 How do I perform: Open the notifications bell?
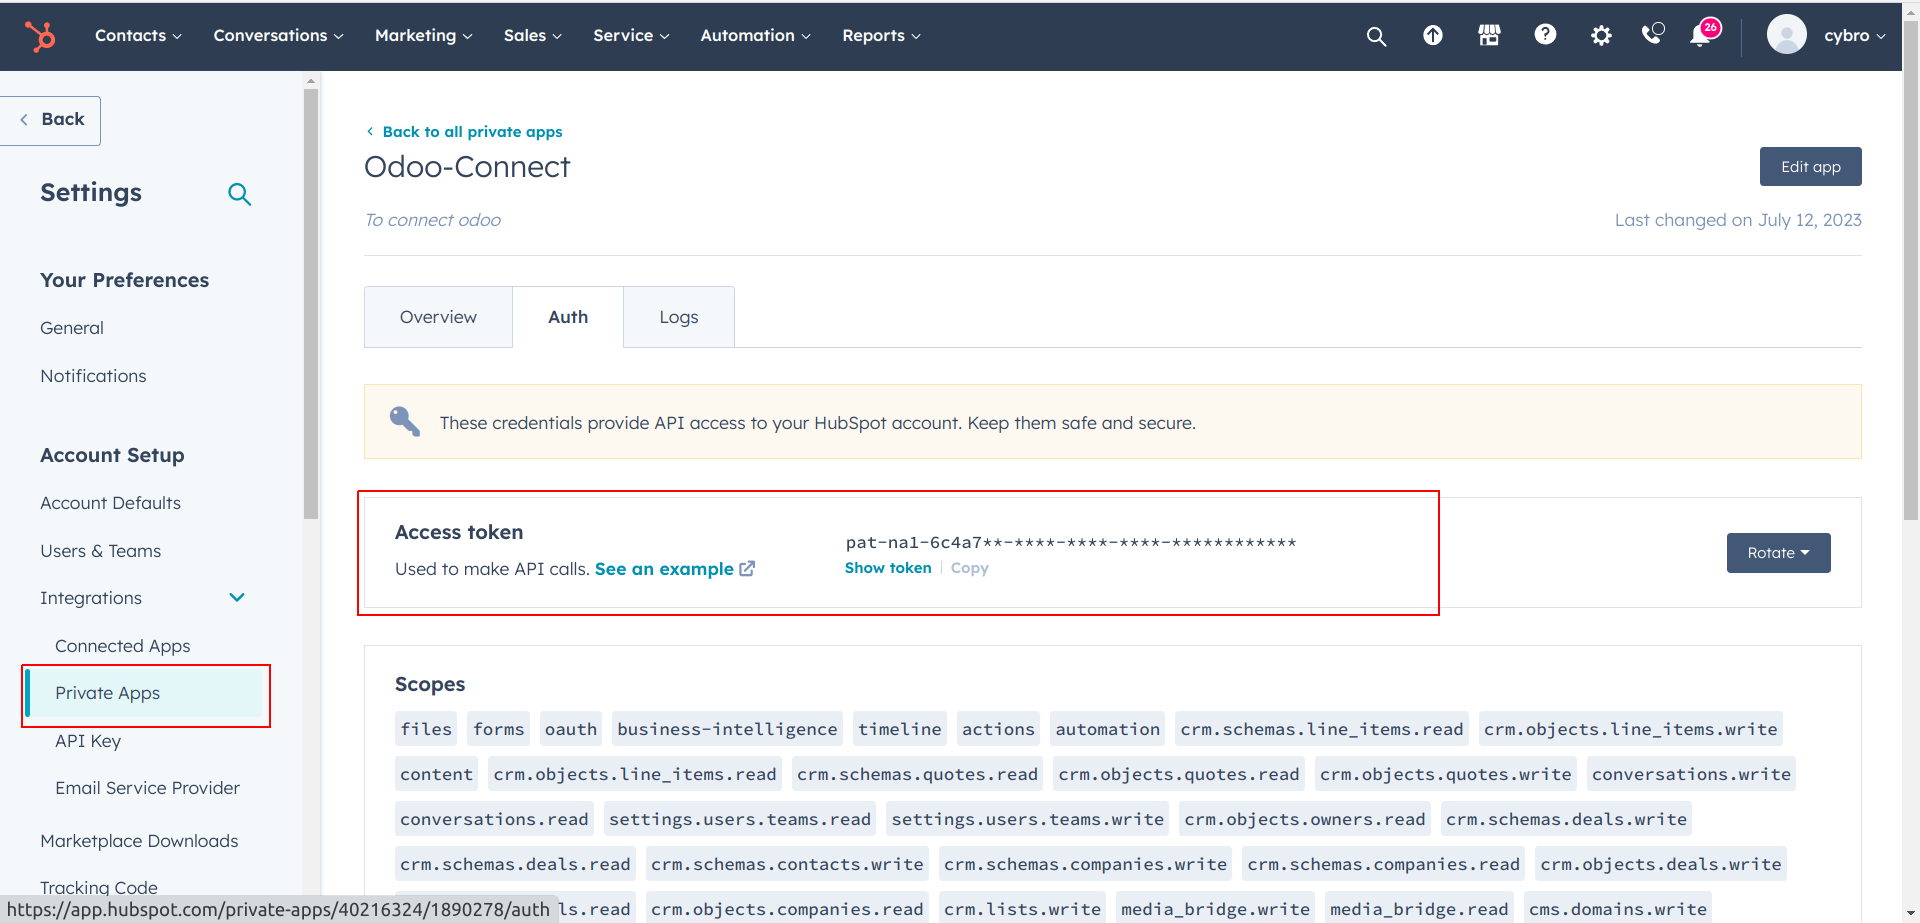click(x=1700, y=36)
